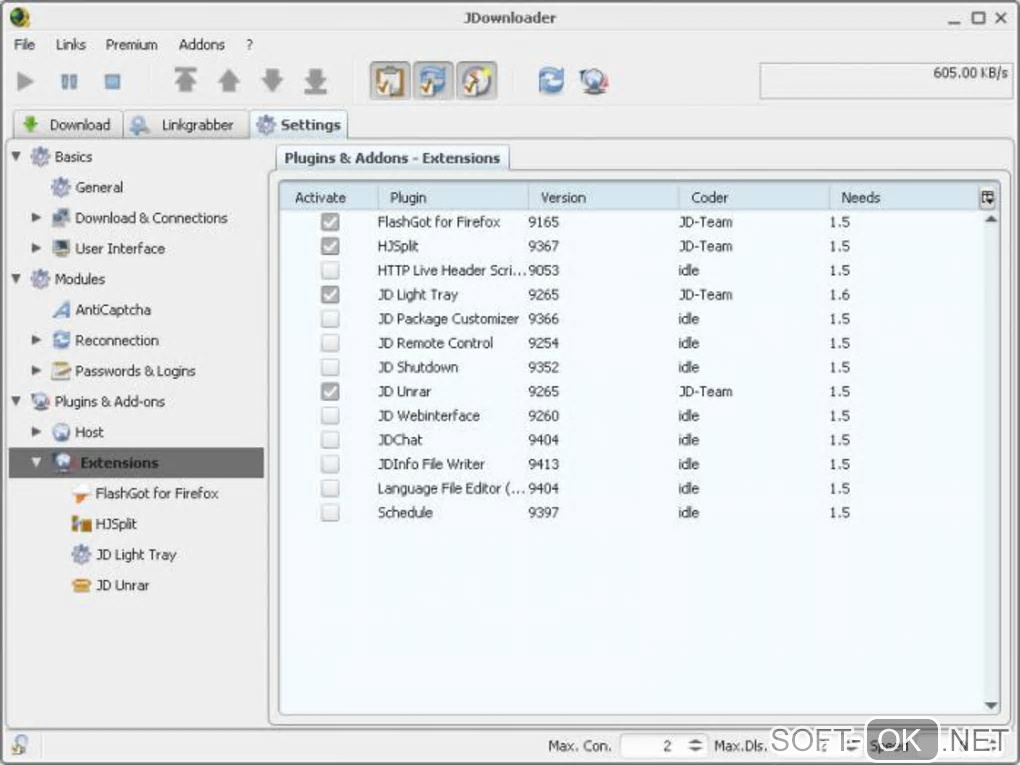Move selection to bottom arrow icon

point(315,81)
